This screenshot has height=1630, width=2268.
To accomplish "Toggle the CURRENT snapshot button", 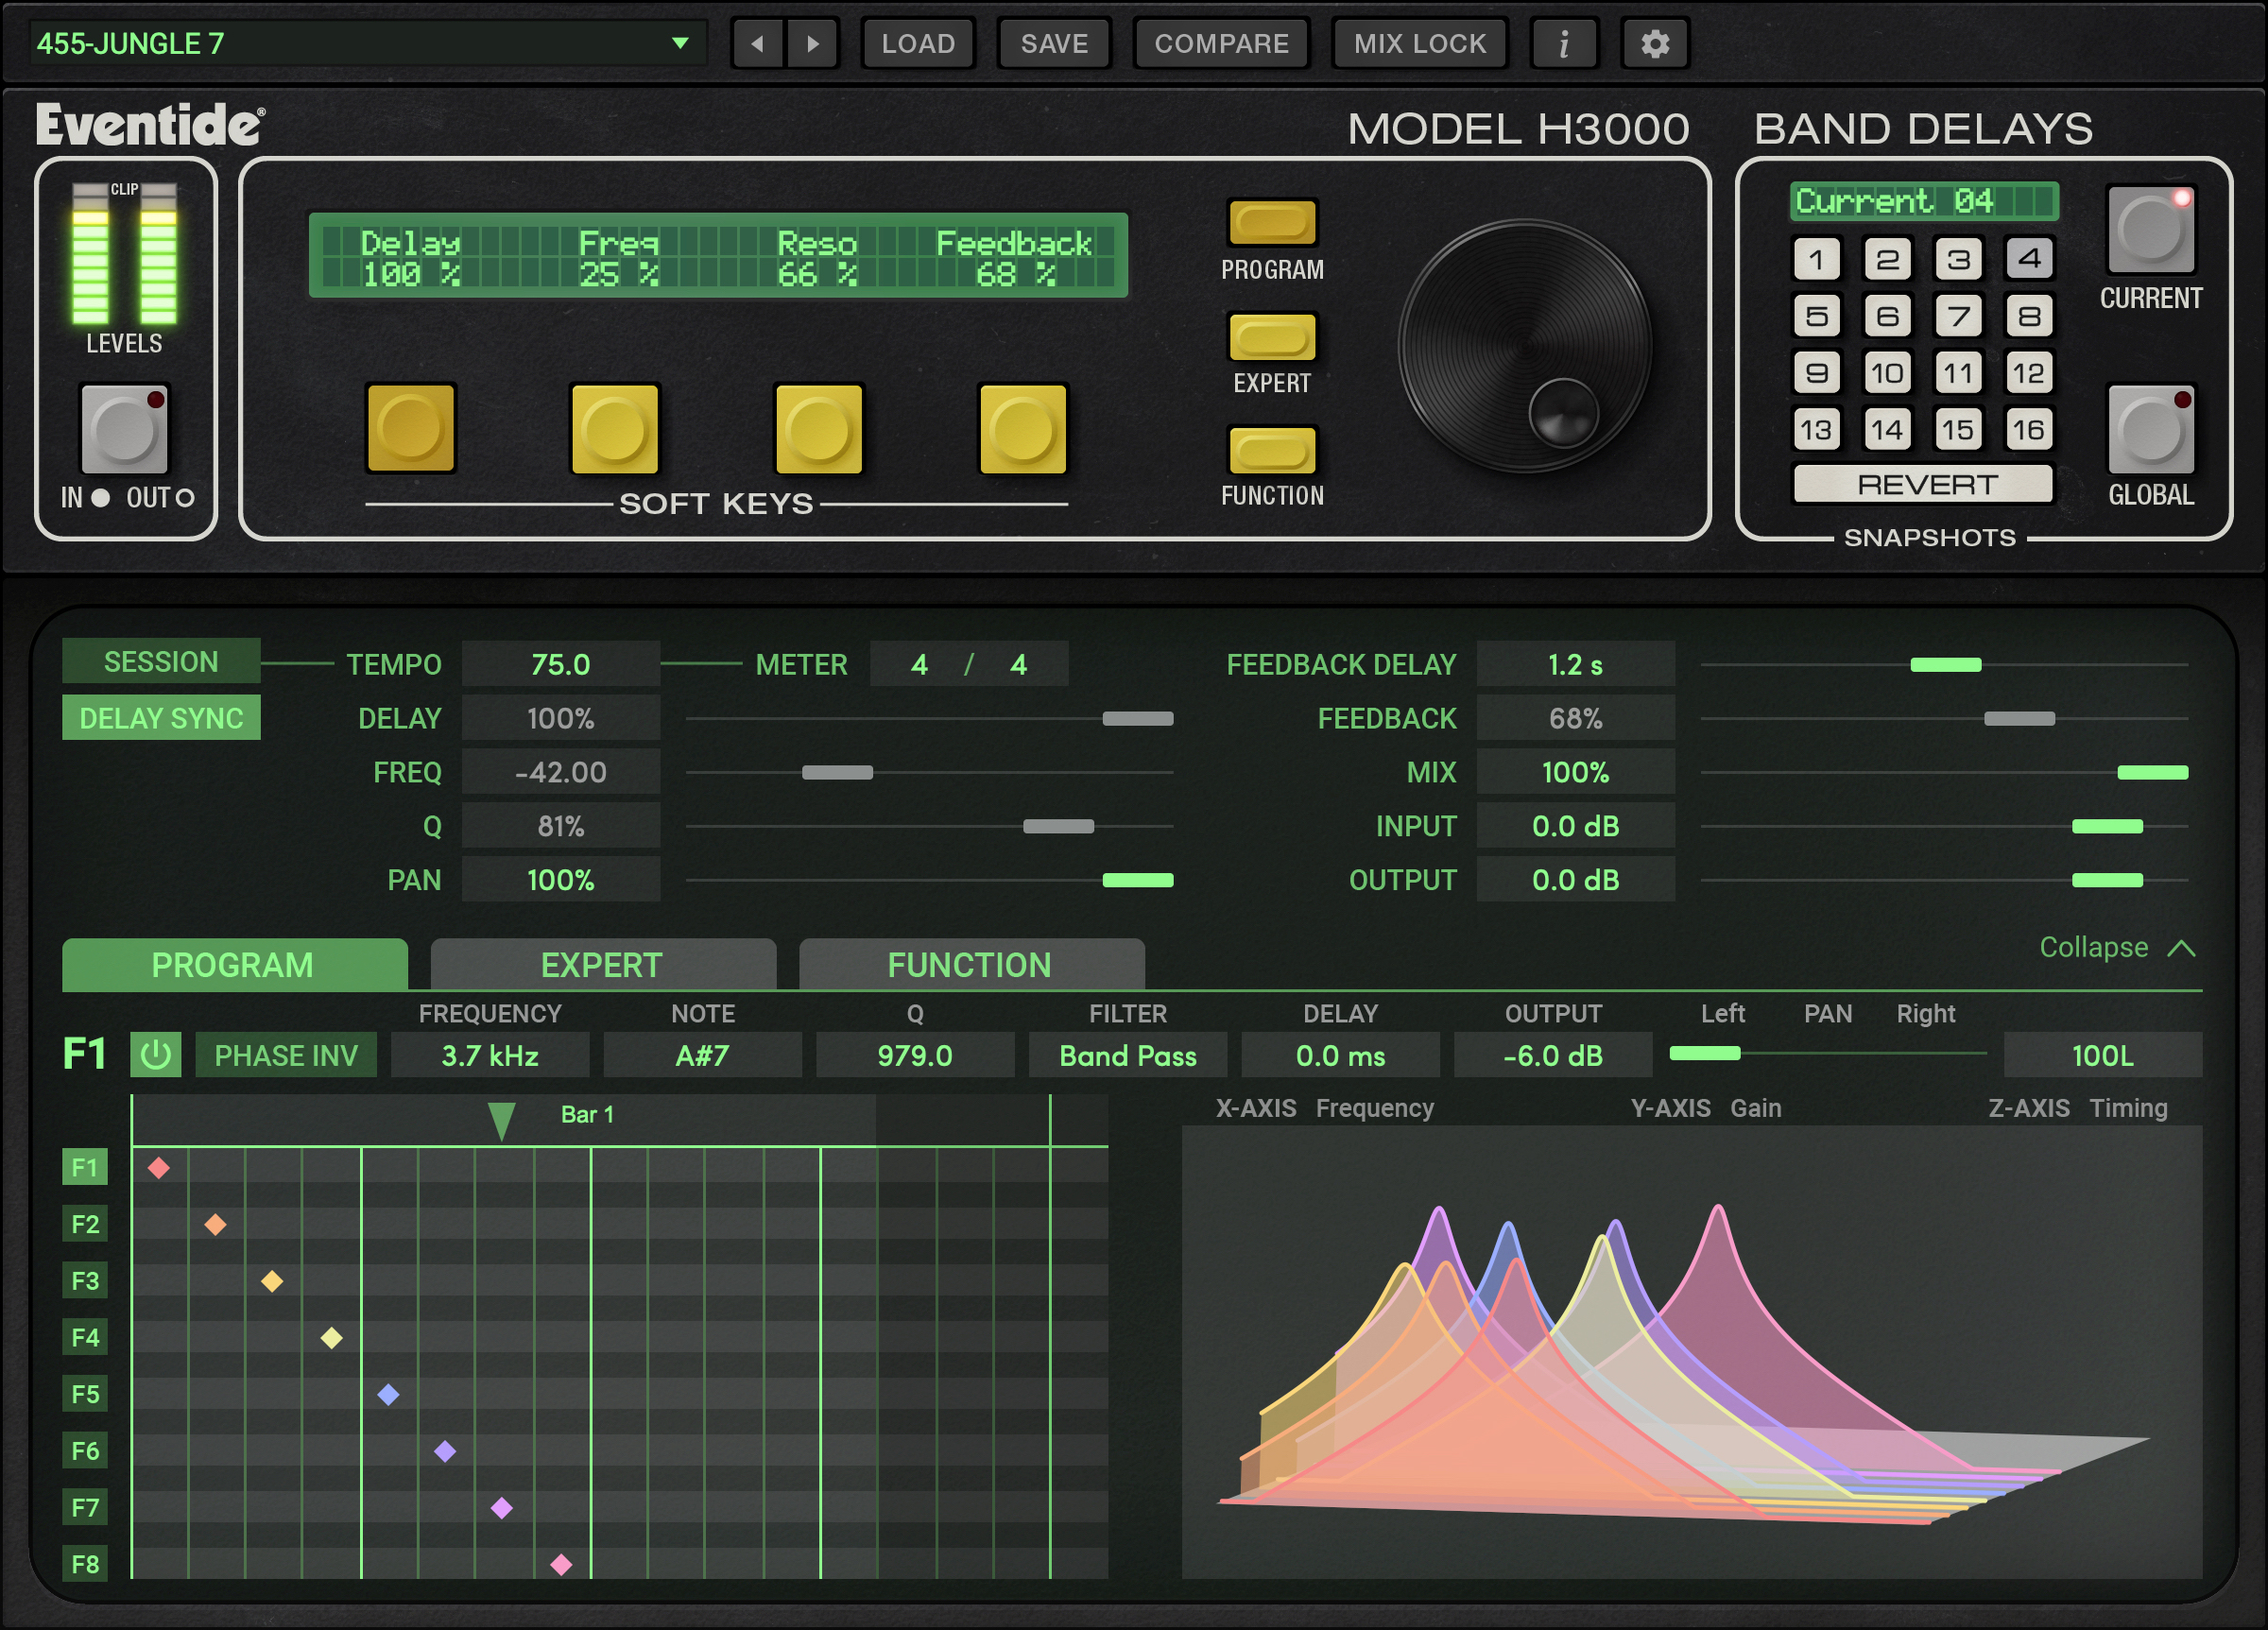I will [x=2150, y=229].
